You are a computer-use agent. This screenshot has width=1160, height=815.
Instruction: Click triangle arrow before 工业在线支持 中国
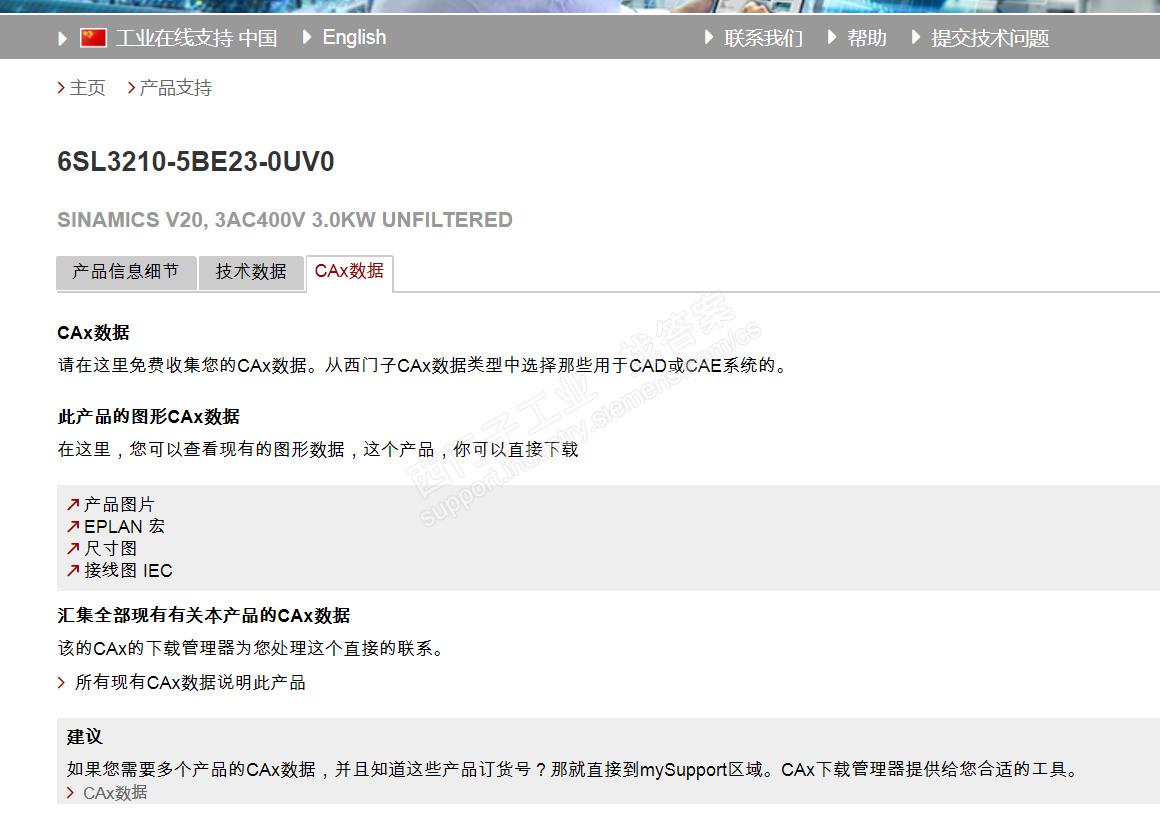tap(63, 38)
